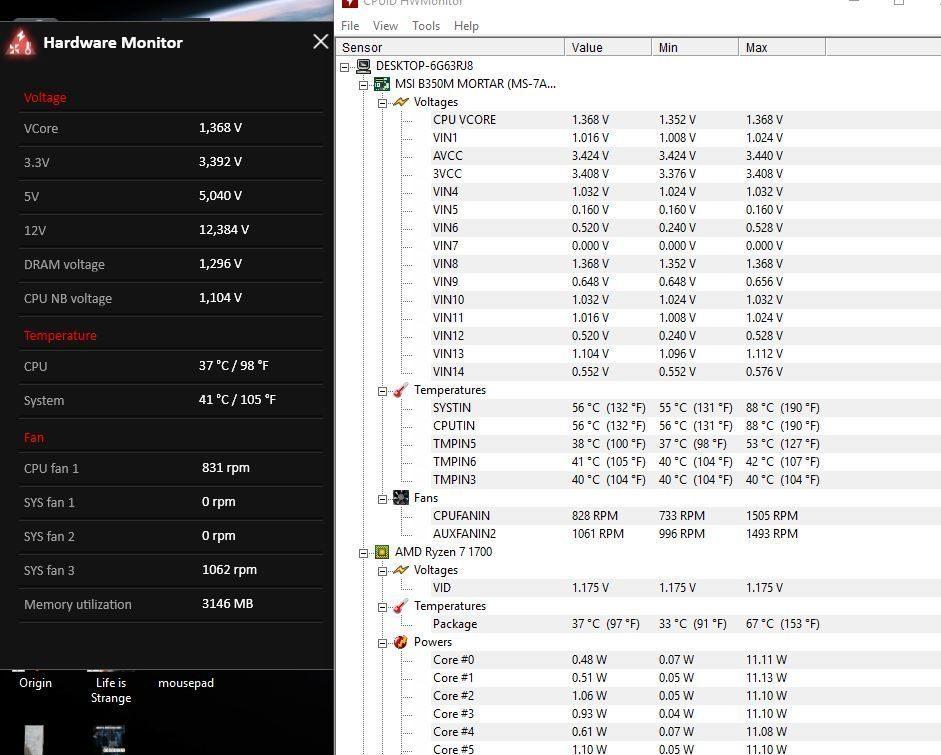The image size is (941, 755).
Task: Click the motherboard Temperatures thermometer icon
Action: pos(401,390)
